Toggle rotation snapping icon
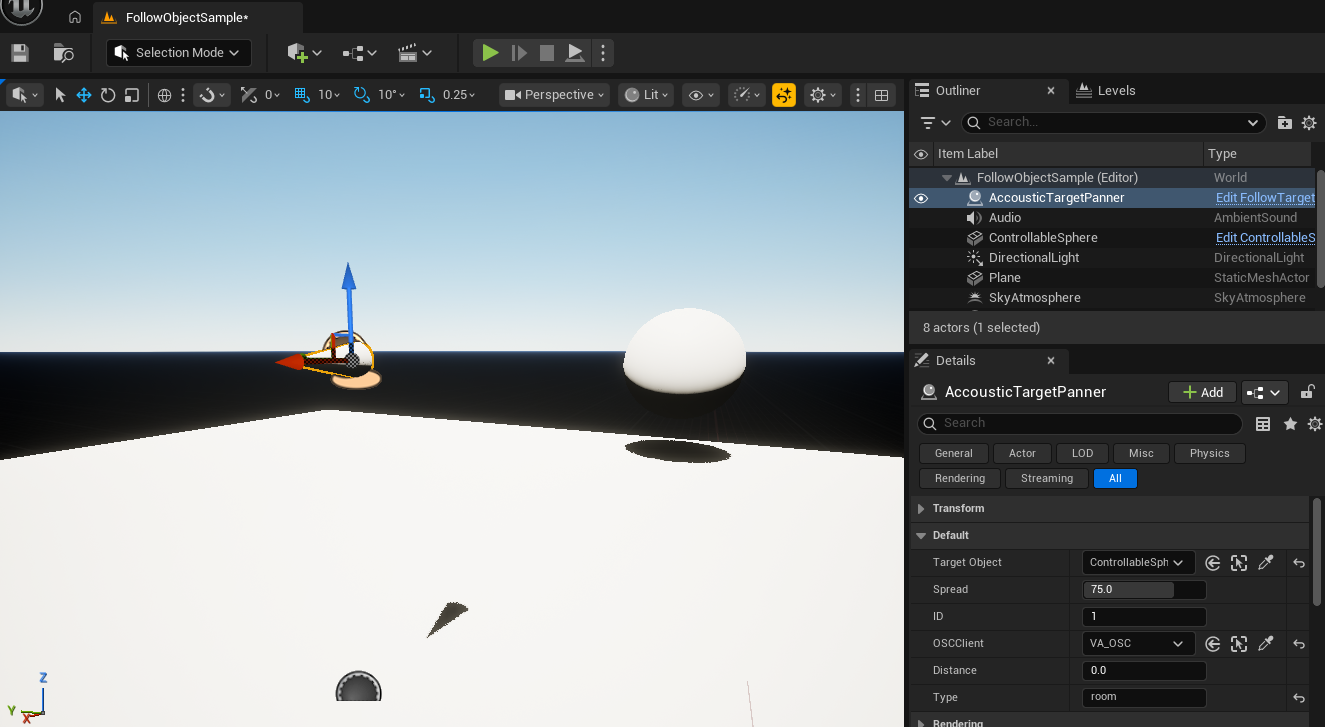The width and height of the screenshot is (1325, 727). [x=362, y=95]
